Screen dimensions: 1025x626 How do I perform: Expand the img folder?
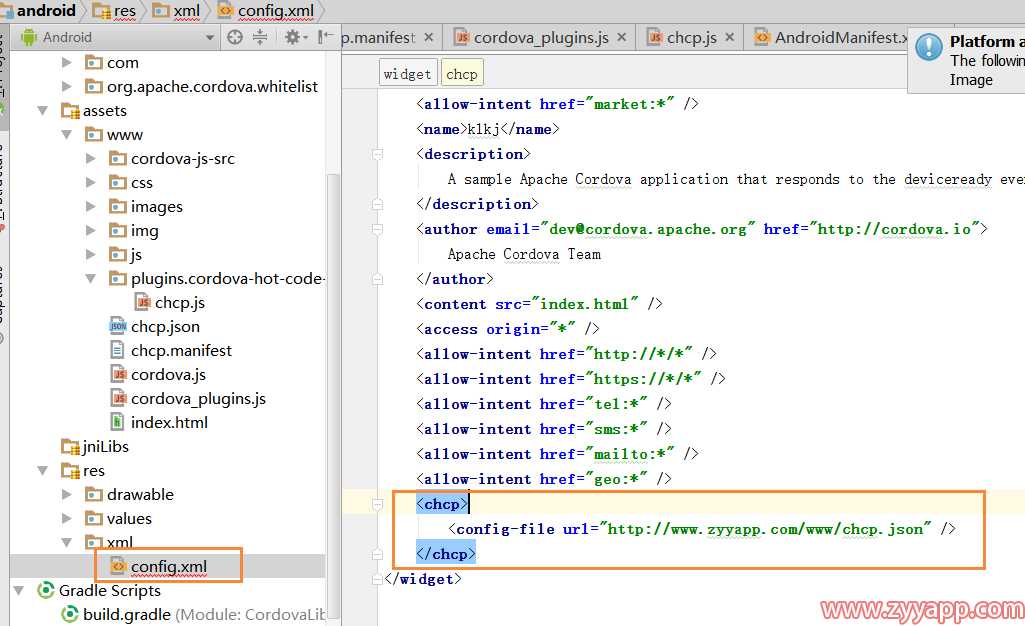click(x=91, y=231)
